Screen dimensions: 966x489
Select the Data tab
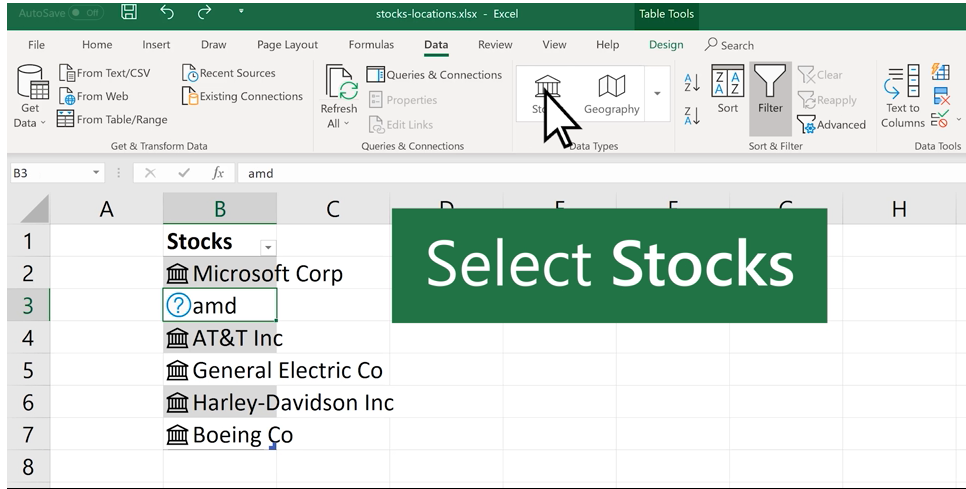point(436,45)
